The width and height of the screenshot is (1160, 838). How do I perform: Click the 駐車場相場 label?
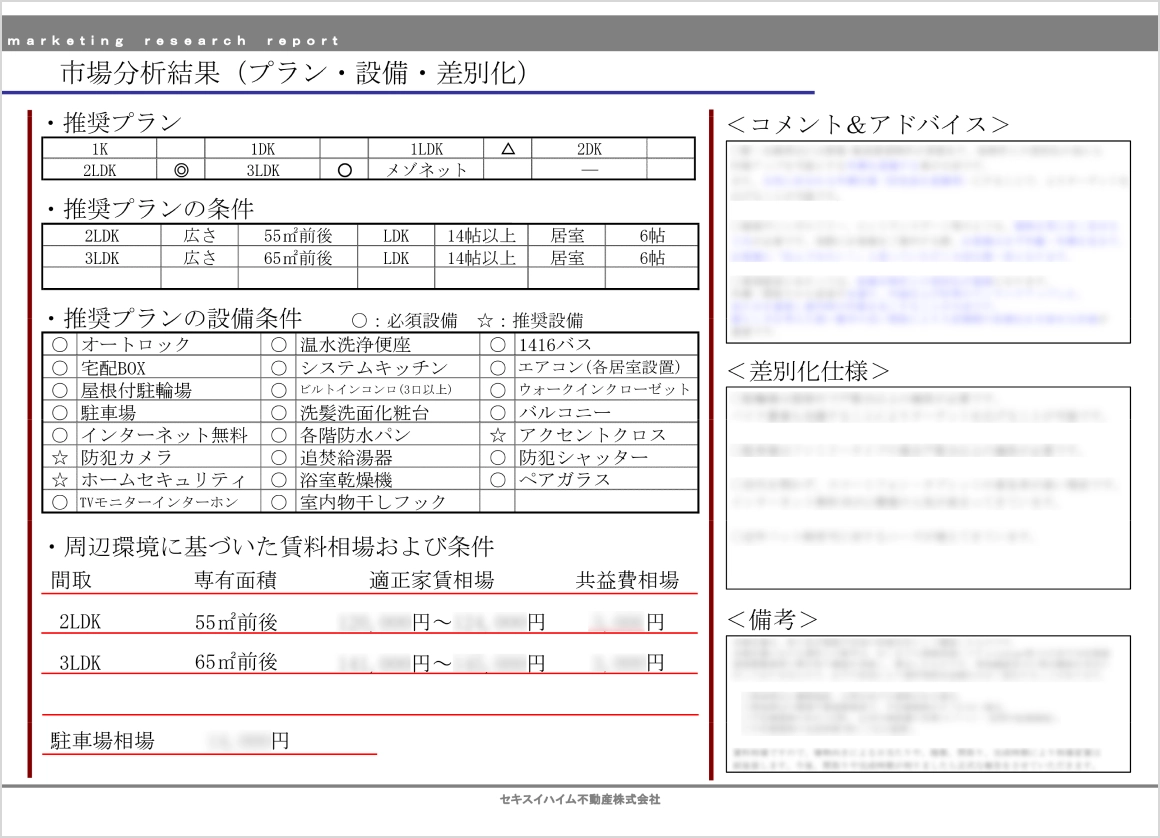pos(102,741)
